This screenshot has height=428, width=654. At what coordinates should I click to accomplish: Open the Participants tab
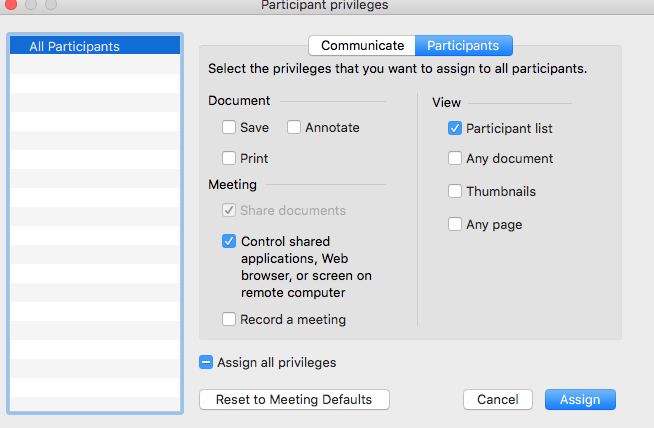tap(463, 46)
